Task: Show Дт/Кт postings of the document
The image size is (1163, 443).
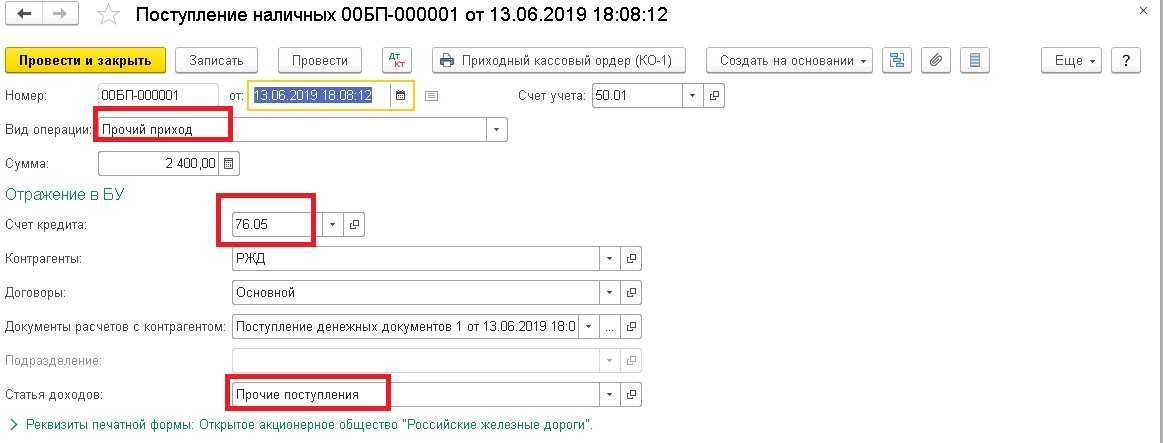Action: click(396, 60)
